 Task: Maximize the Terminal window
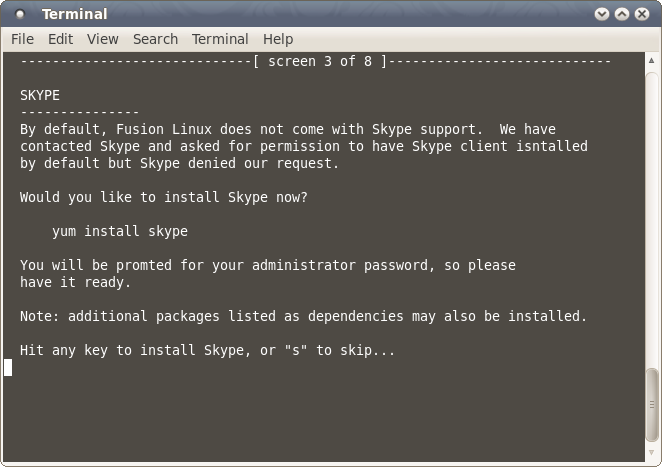coord(622,15)
